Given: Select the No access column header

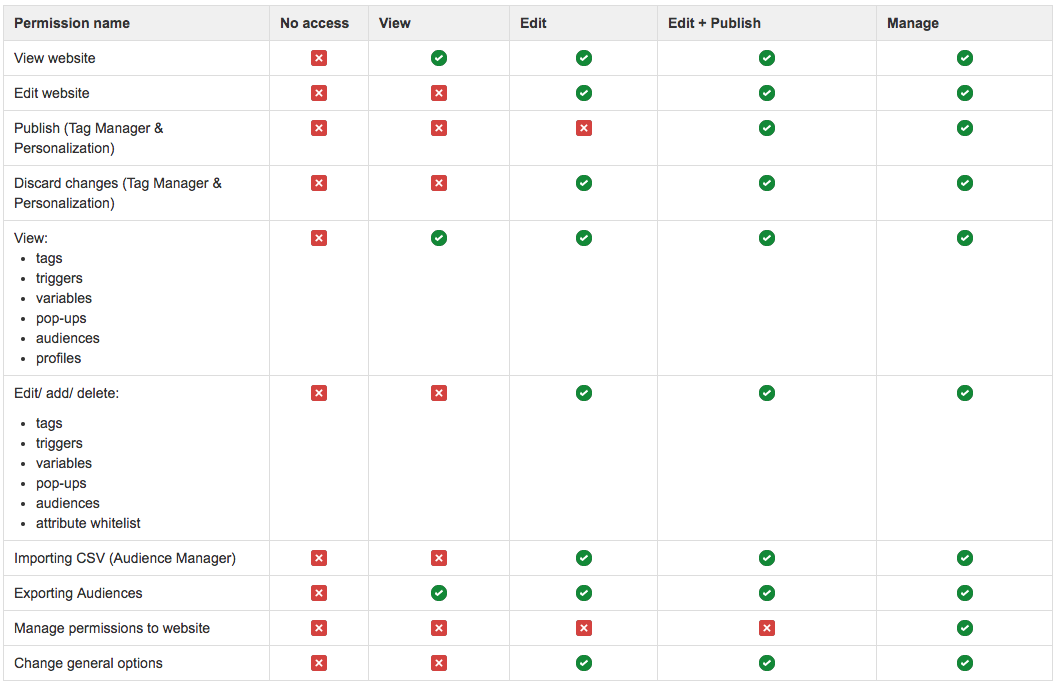Looking at the screenshot, I should [x=315, y=23].
